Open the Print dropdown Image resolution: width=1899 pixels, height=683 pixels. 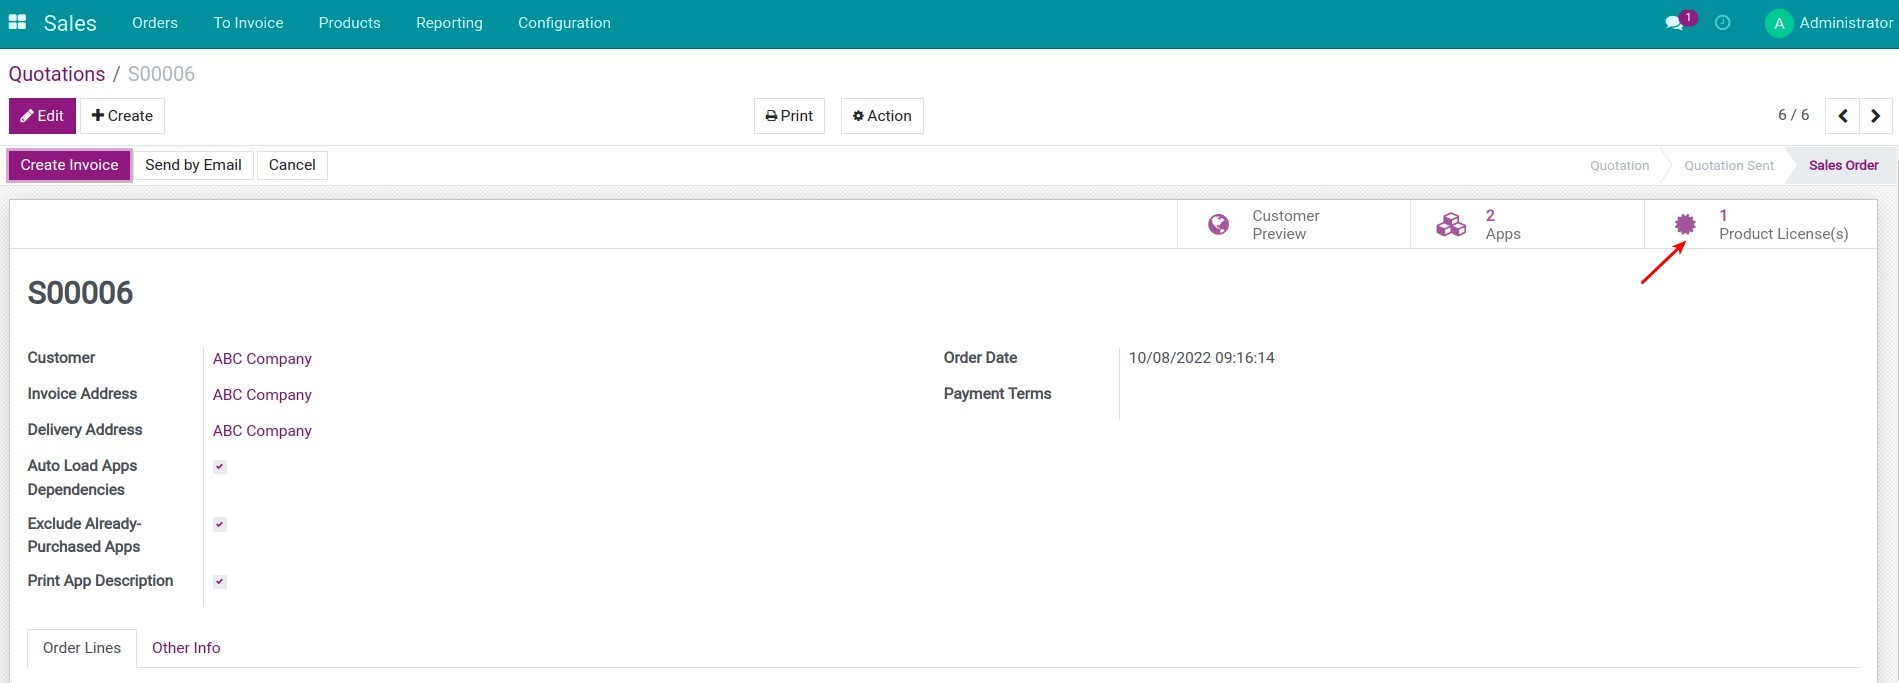point(789,116)
